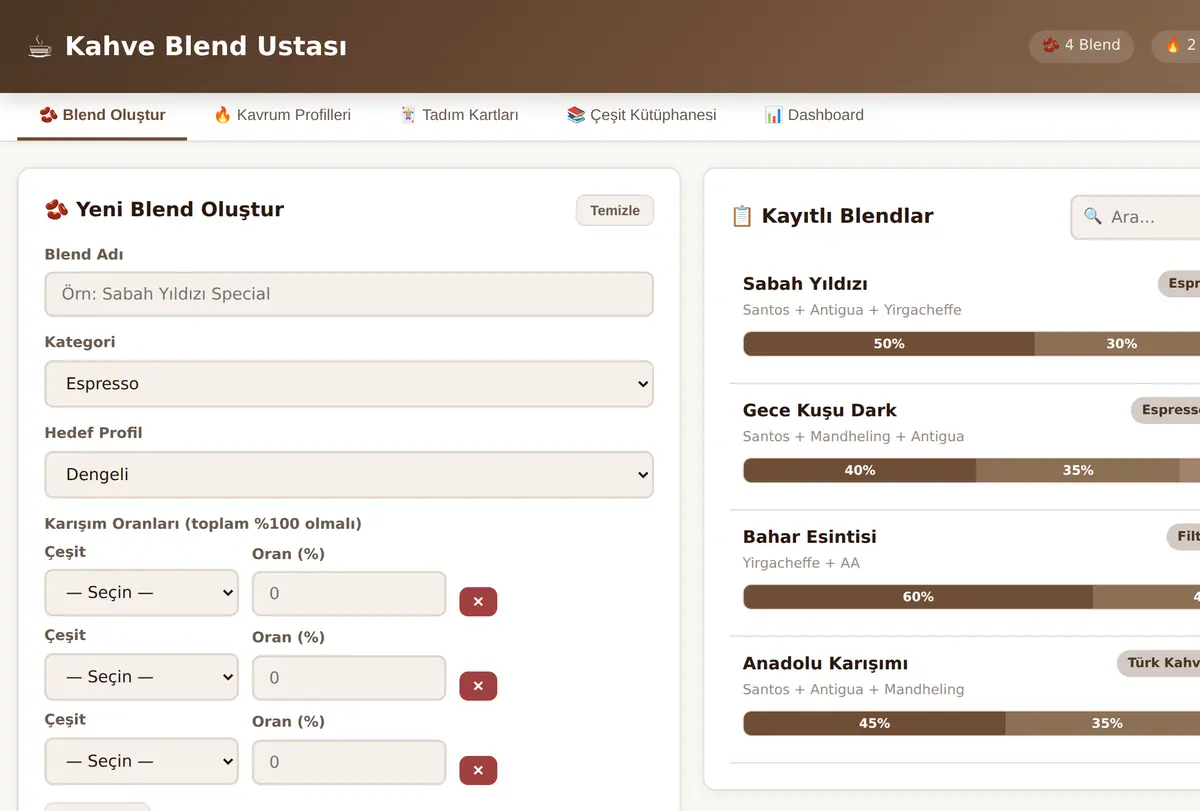Viewport: 1200px width, 811px height.
Task: Click the clipboard icon beside Kayıtlı Blendlar
Action: pyautogui.click(x=742, y=216)
